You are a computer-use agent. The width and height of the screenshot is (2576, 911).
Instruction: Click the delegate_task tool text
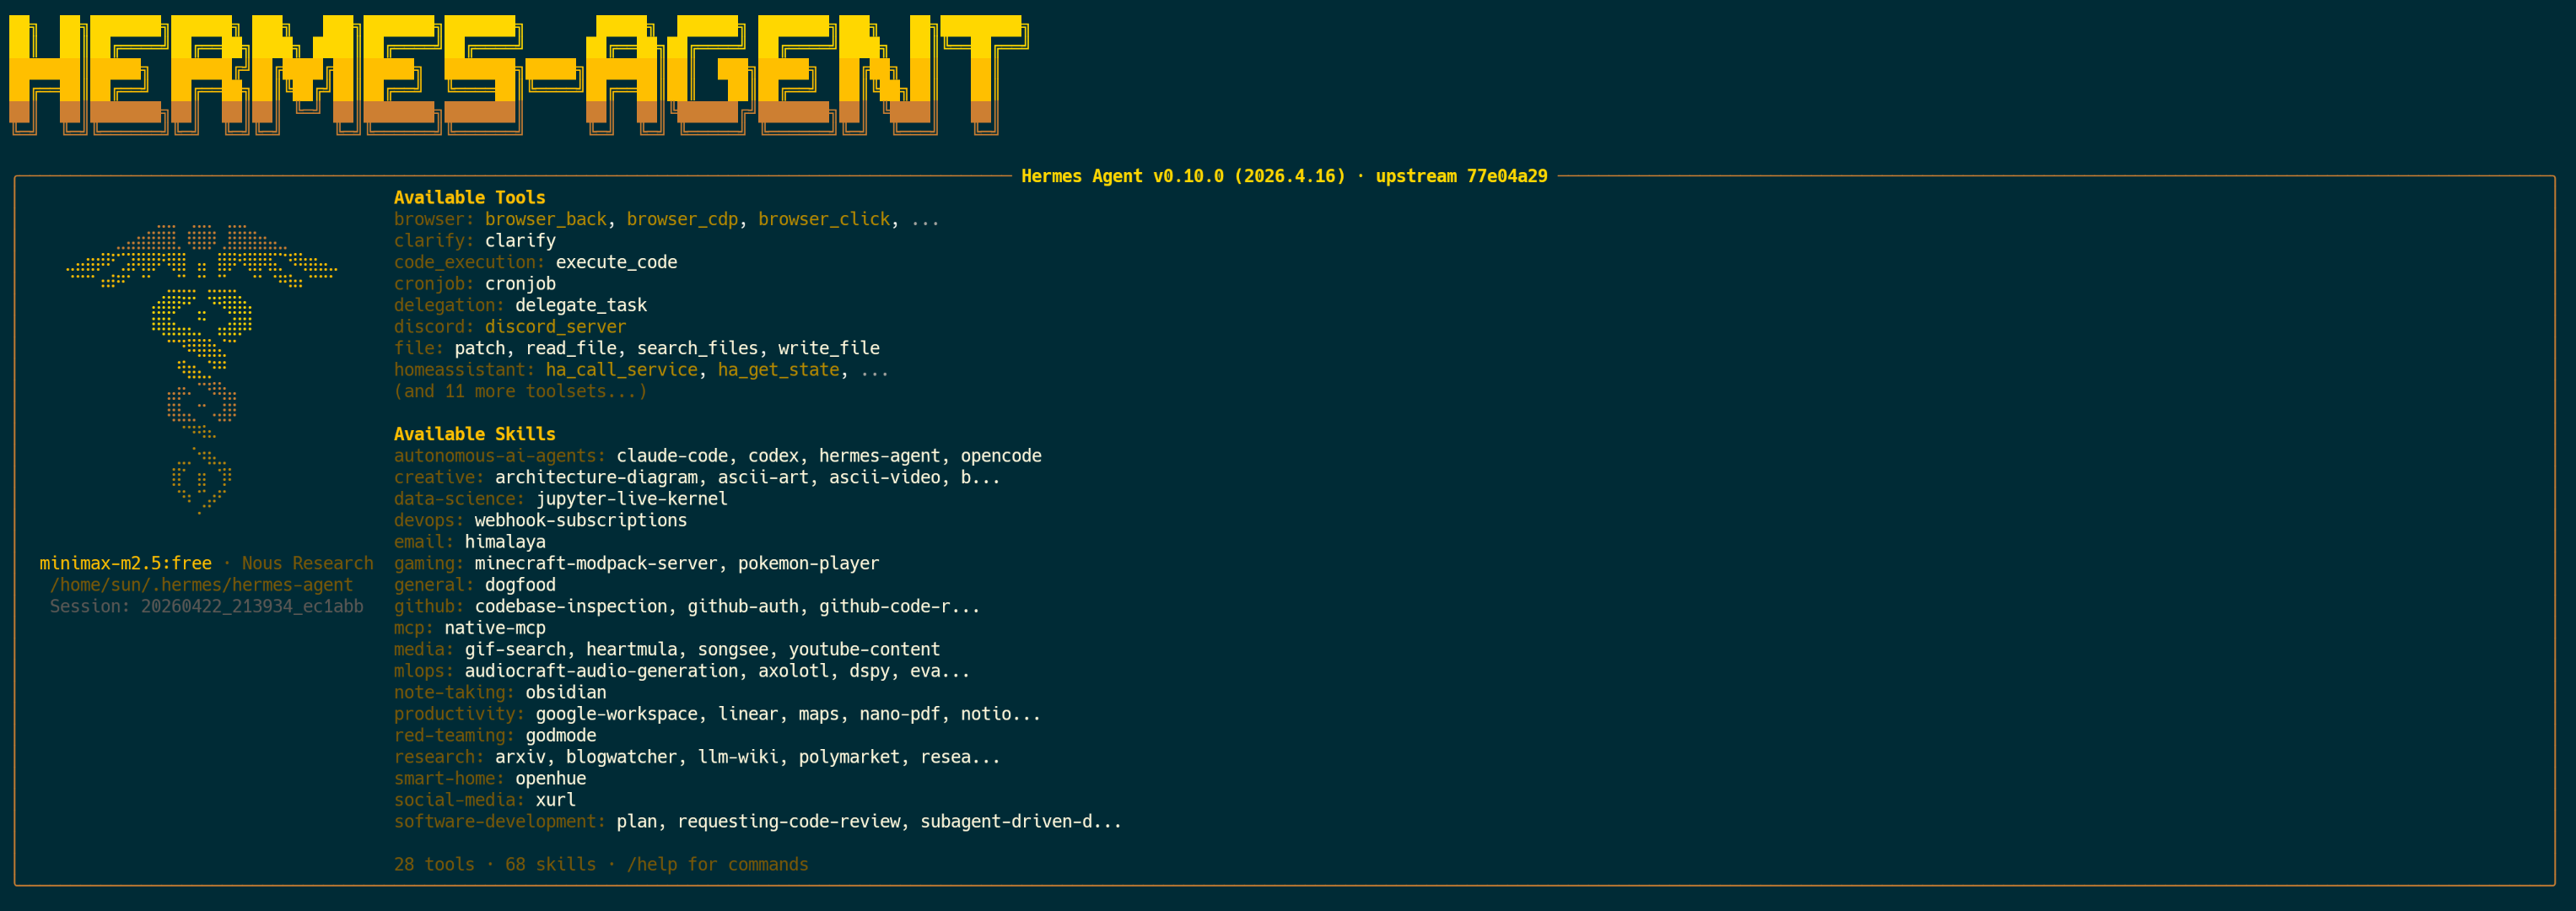(580, 305)
